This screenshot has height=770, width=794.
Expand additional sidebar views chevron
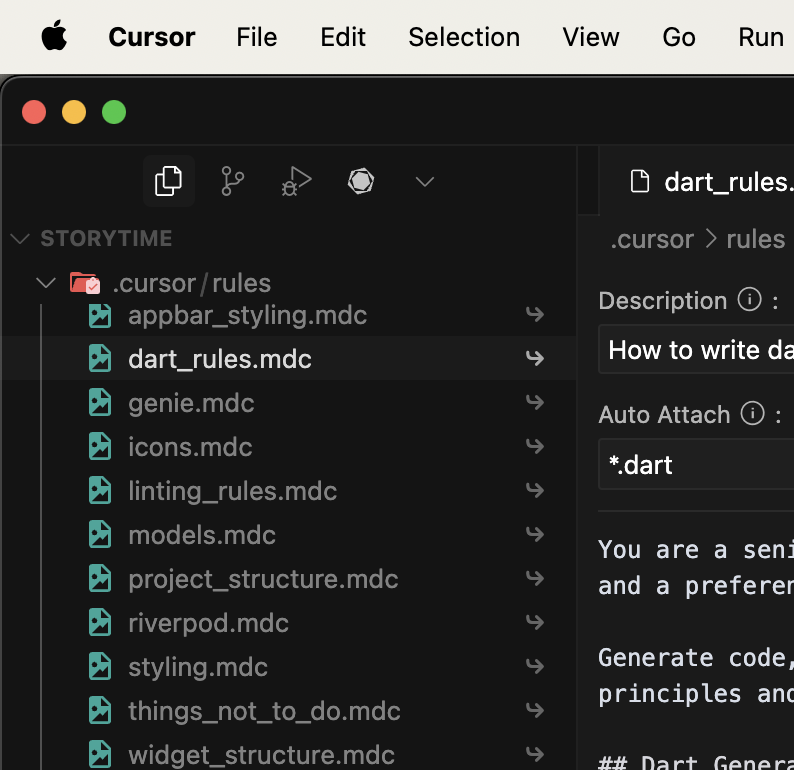pyautogui.click(x=424, y=181)
